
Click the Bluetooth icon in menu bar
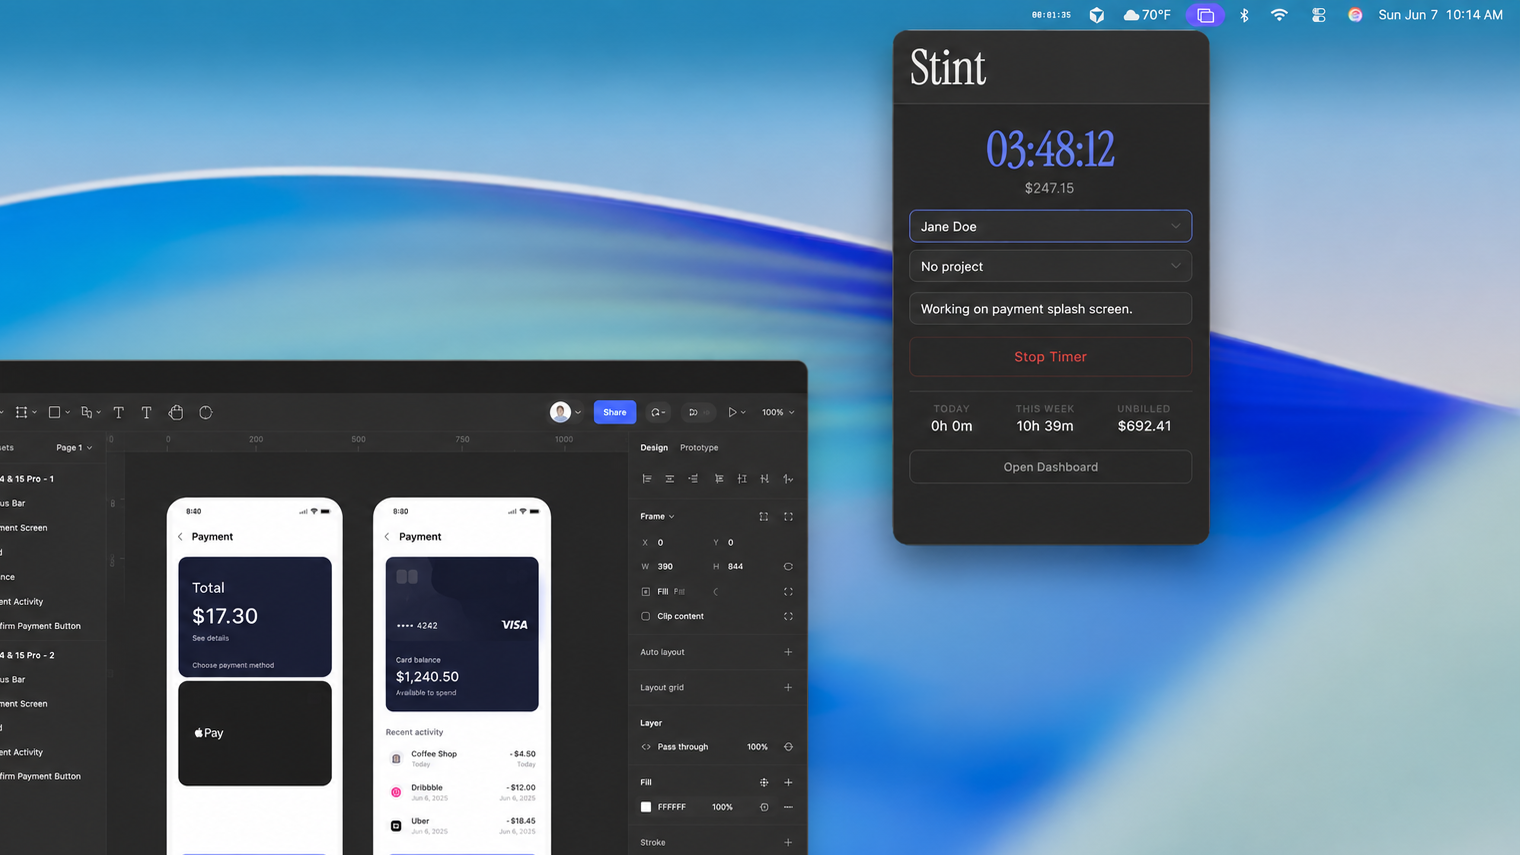pyautogui.click(x=1244, y=15)
